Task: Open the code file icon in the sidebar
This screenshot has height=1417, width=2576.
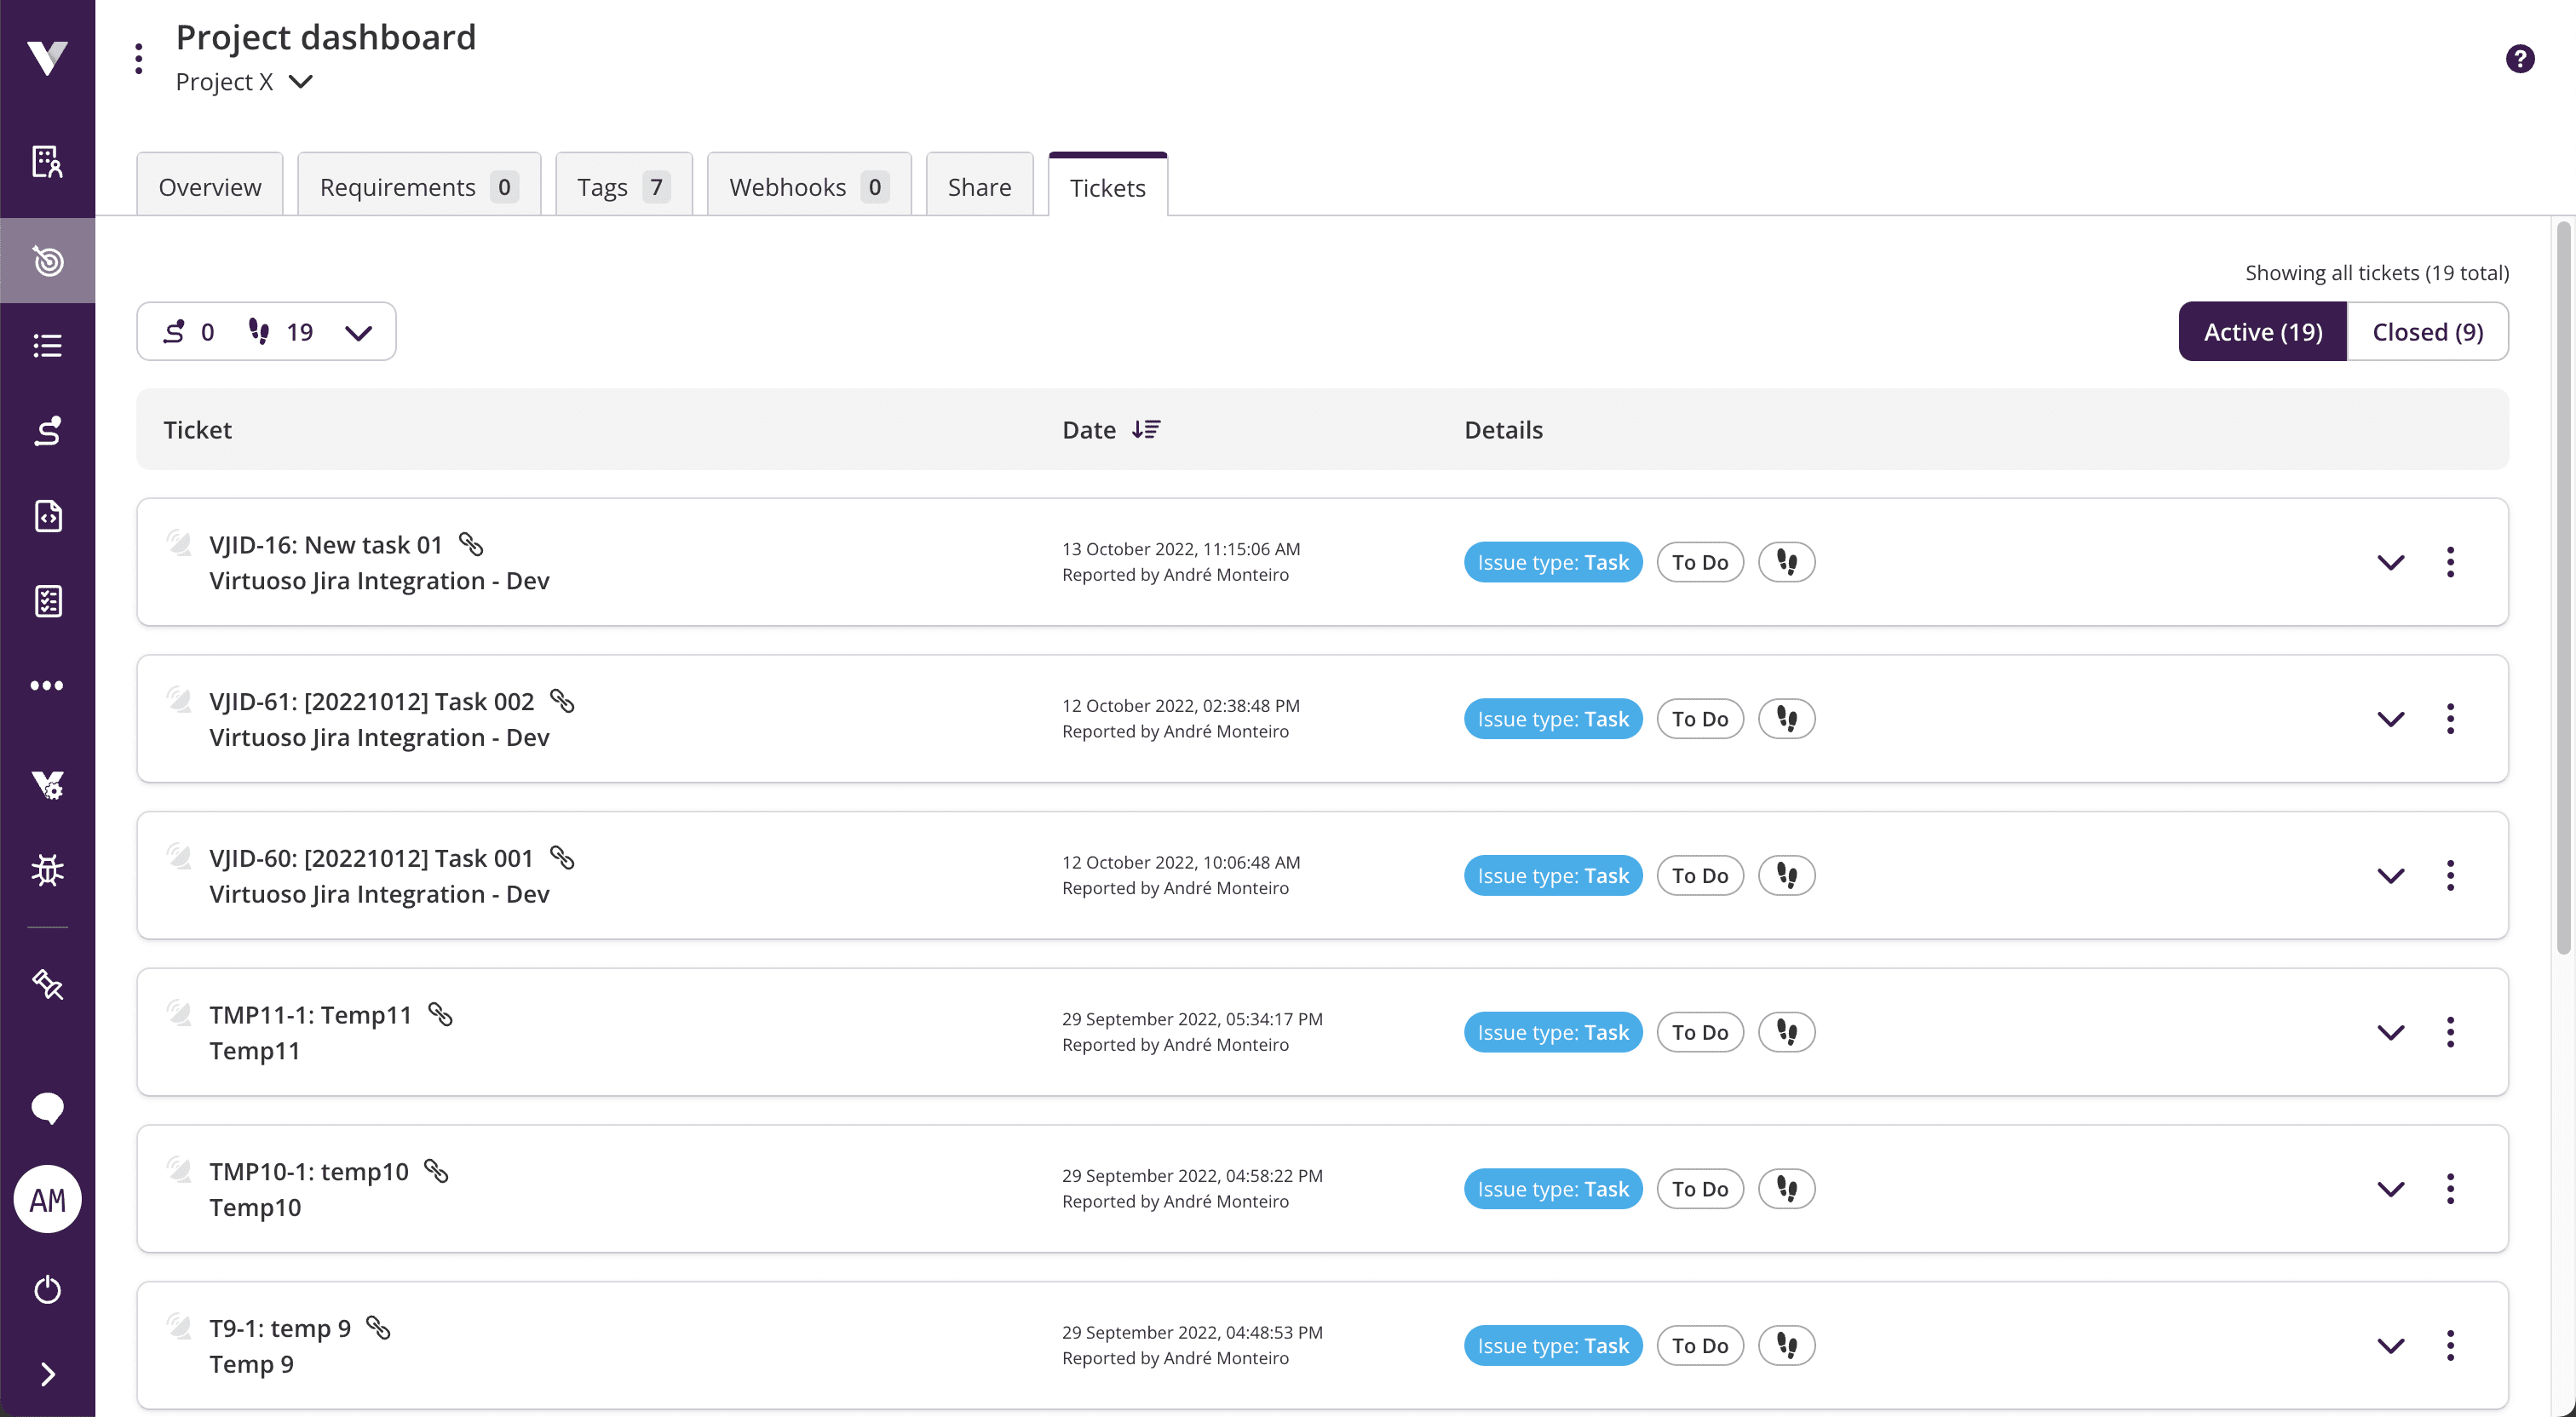Action: tap(47, 516)
